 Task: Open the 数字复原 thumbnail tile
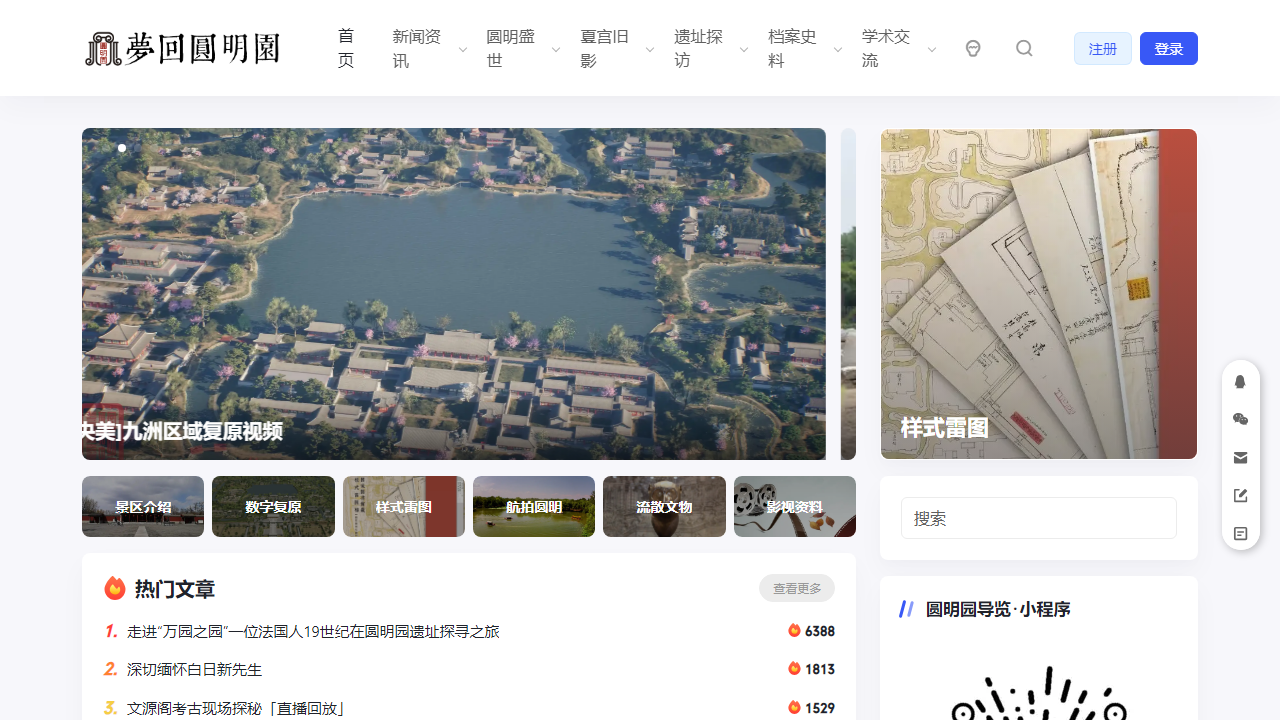point(273,506)
